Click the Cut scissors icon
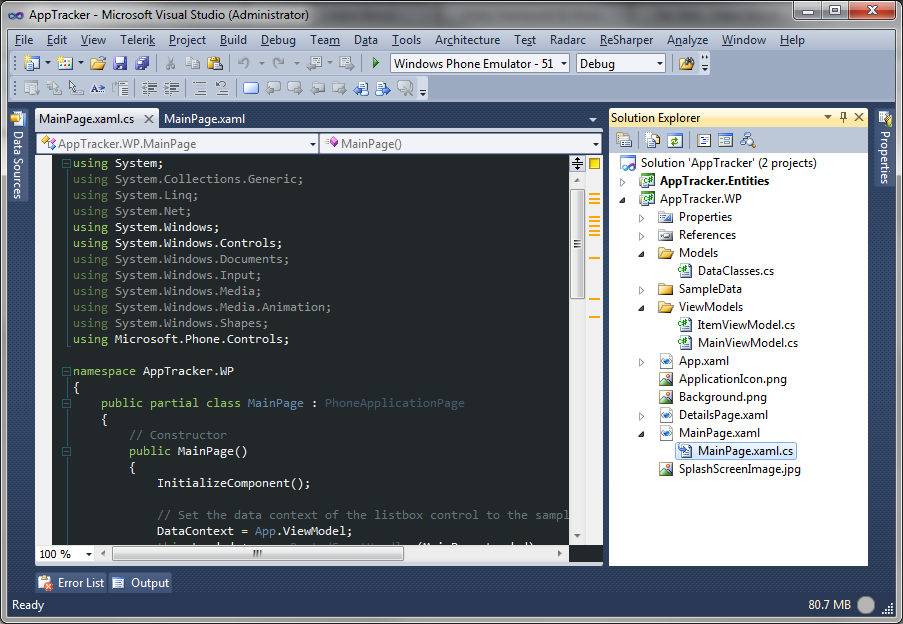The width and height of the screenshot is (903, 624). pyautogui.click(x=170, y=63)
